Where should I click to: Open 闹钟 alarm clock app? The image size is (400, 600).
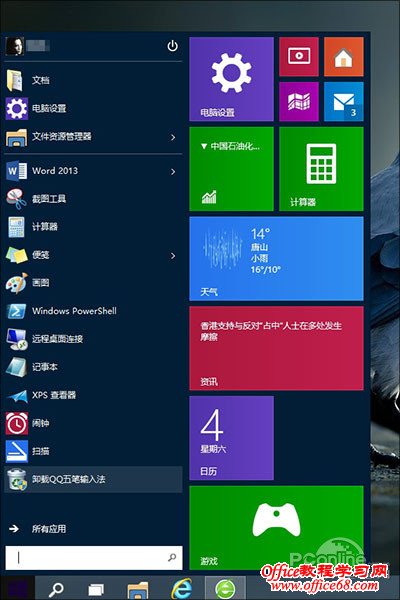93,423
